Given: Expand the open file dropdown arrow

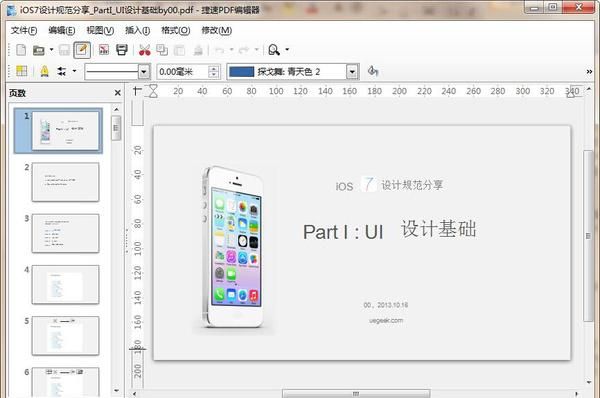Looking at the screenshot, I should [x=51, y=50].
